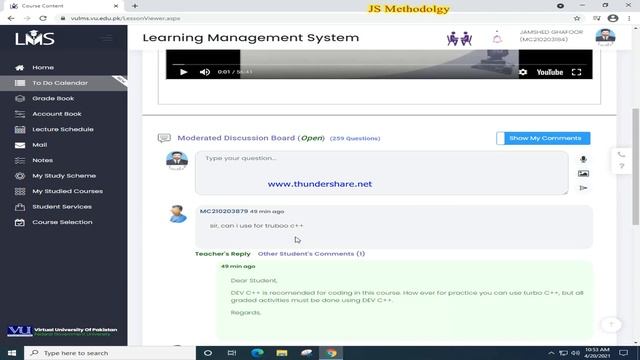Click the Moderated Discussion Board heading
640x360 pixels.
pyautogui.click(x=251, y=138)
